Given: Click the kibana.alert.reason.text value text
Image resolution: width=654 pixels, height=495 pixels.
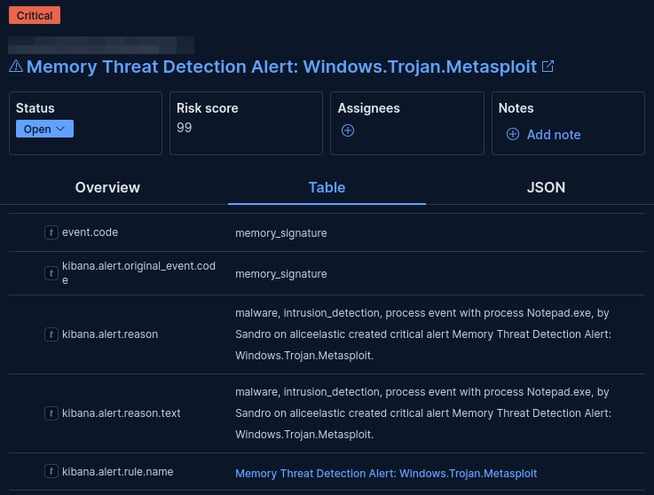Looking at the screenshot, I should coord(423,413).
